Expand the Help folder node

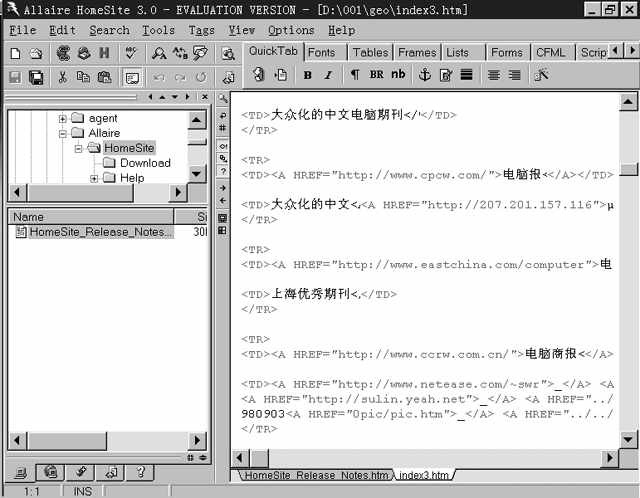(x=95, y=178)
